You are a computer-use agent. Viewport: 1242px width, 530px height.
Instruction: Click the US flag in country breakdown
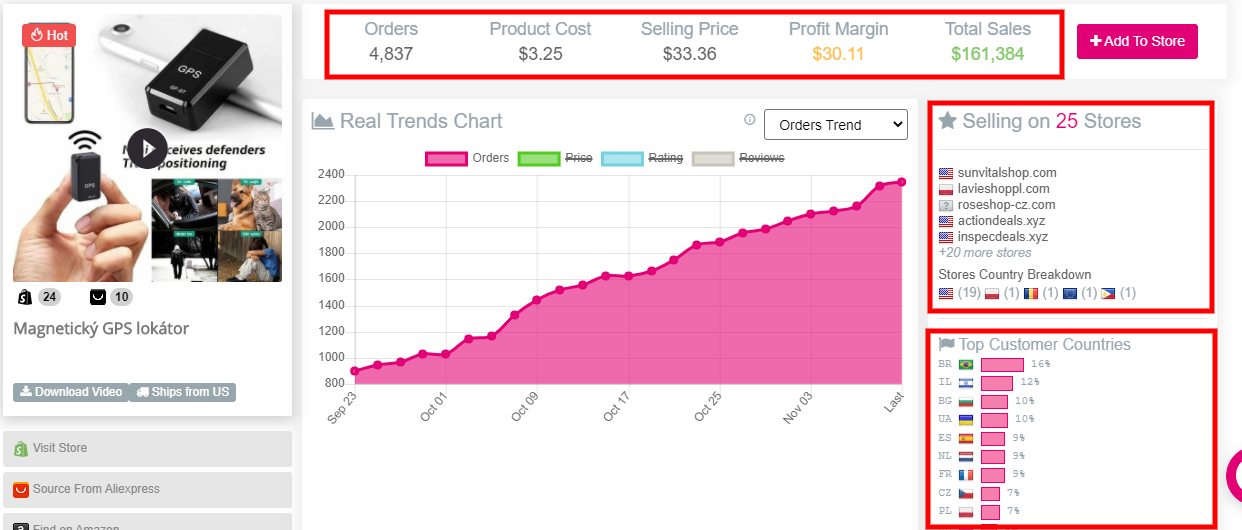(946, 293)
